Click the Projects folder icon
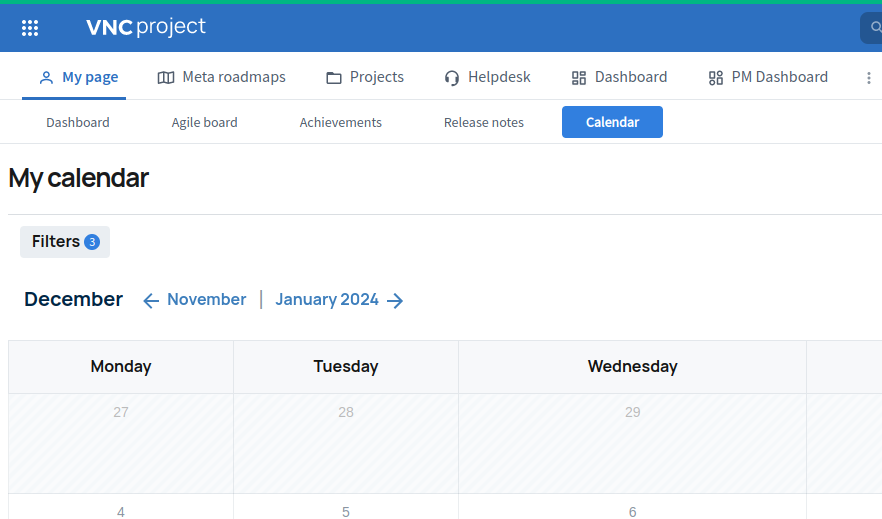 pos(334,78)
